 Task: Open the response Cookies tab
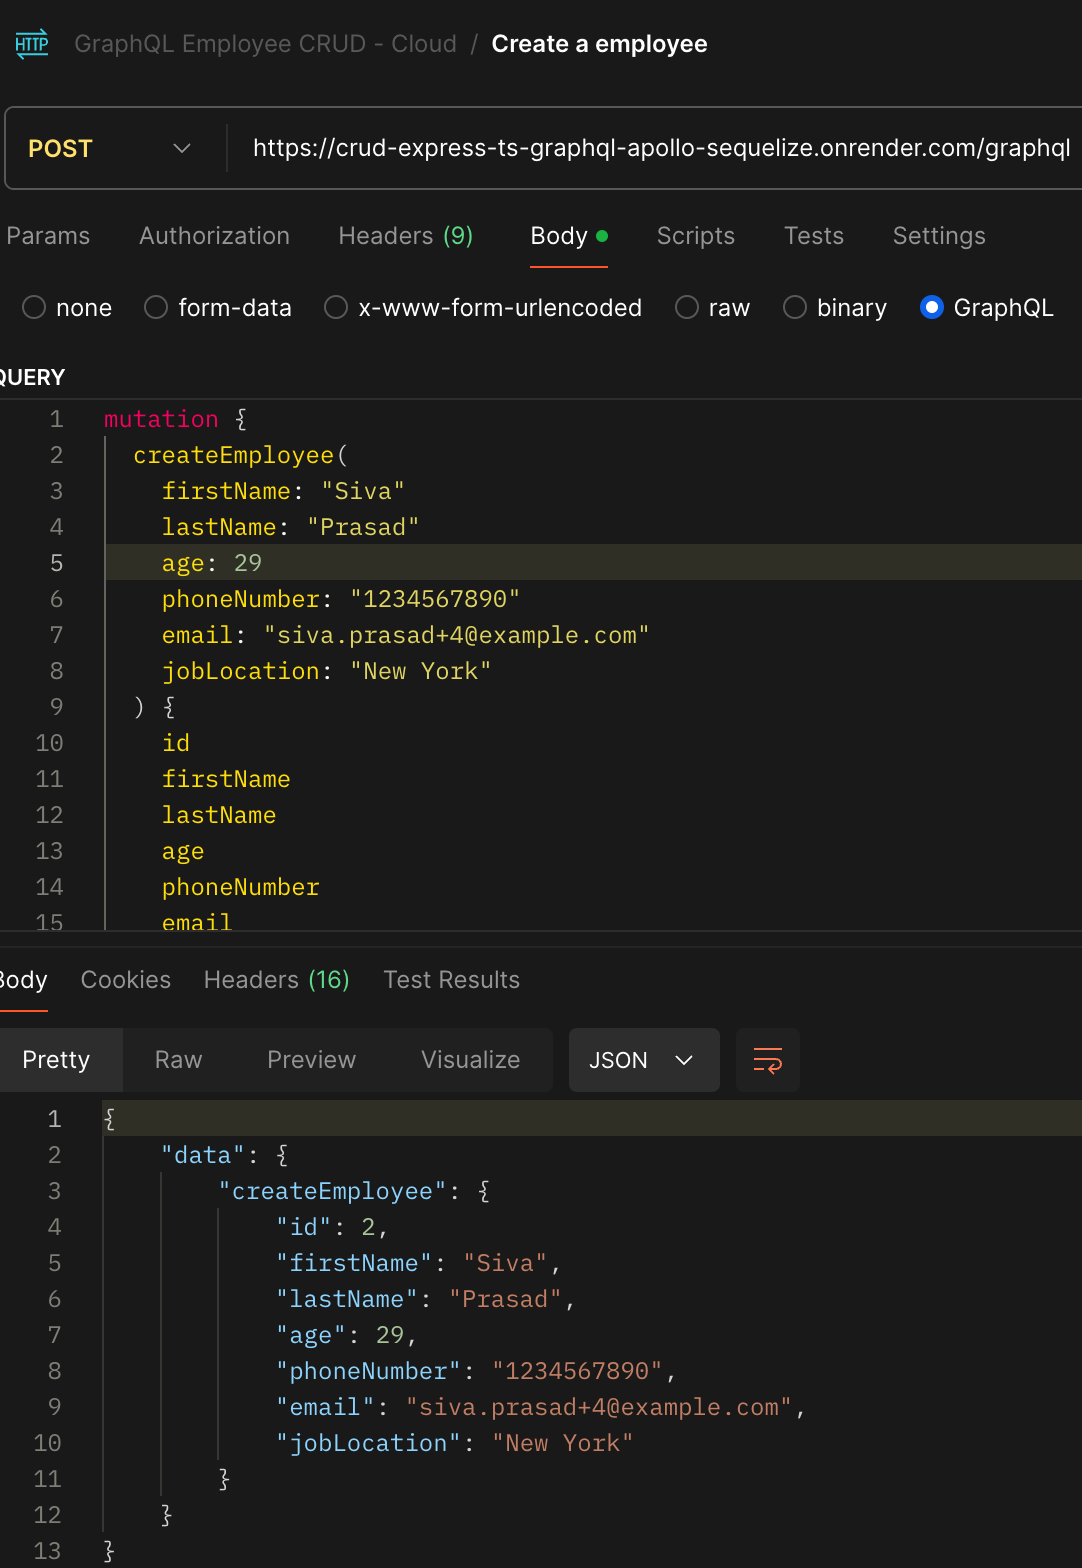pos(126,980)
